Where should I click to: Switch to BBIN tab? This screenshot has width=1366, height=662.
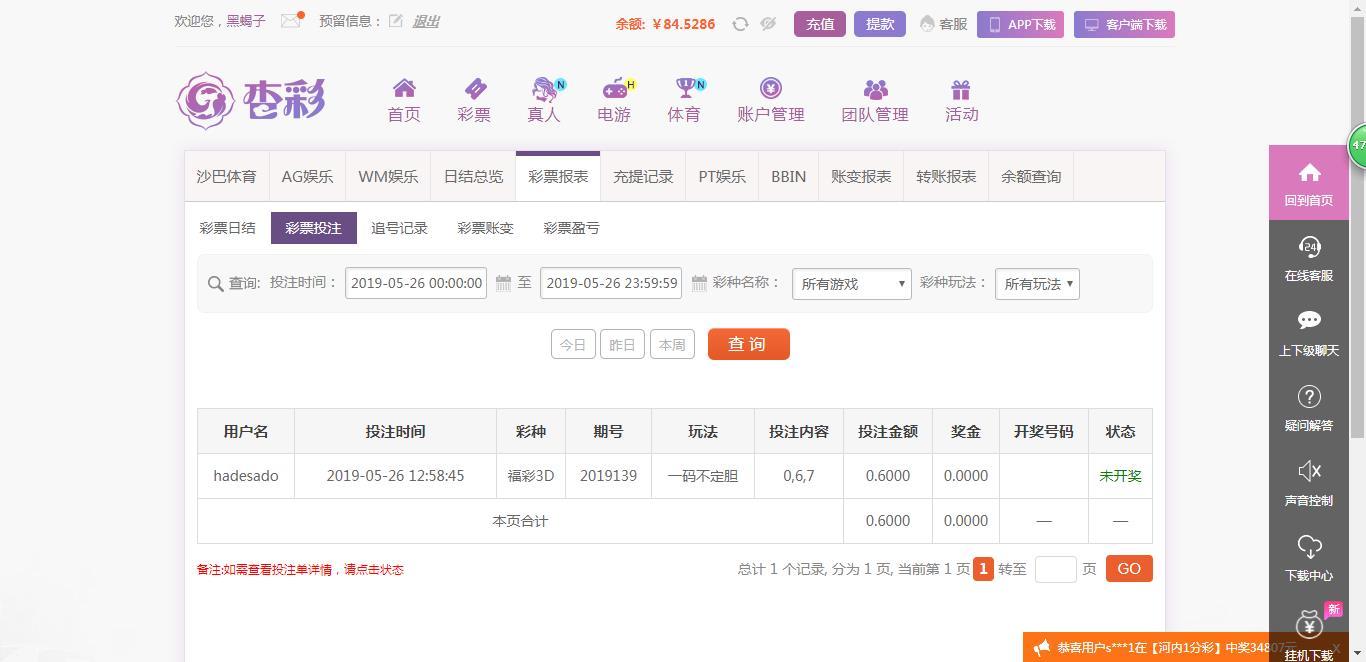pos(788,177)
